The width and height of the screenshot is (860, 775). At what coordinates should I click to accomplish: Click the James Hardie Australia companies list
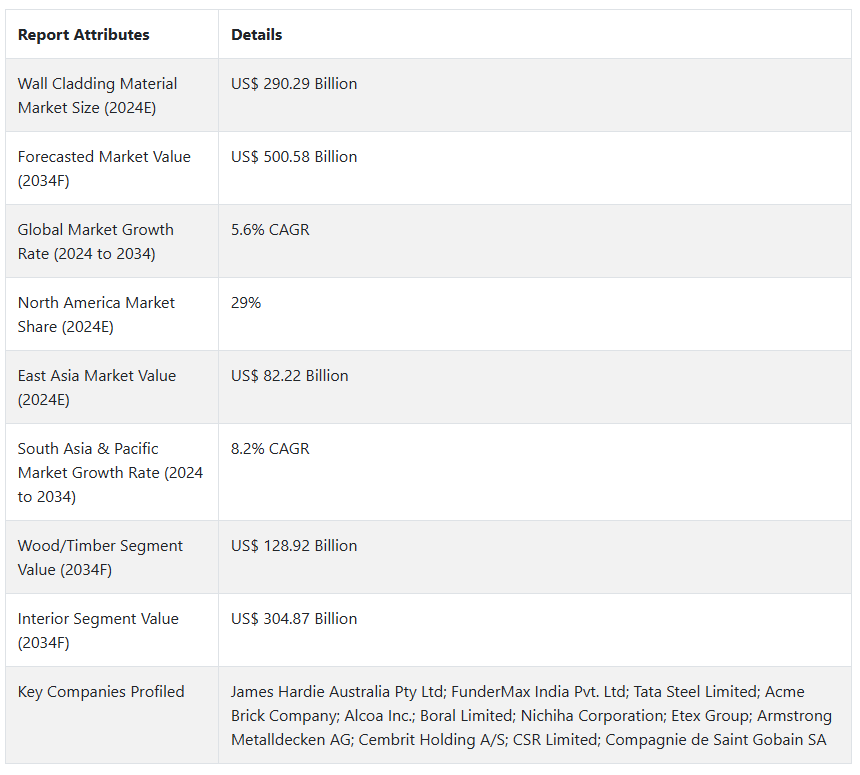tap(529, 716)
